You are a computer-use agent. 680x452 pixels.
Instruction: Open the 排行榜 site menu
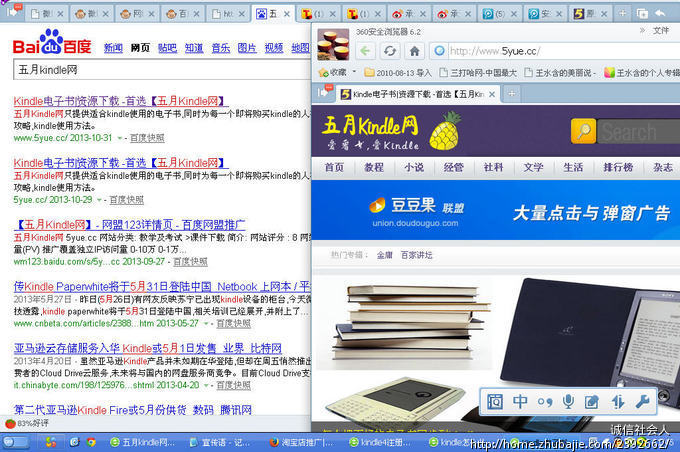point(618,167)
